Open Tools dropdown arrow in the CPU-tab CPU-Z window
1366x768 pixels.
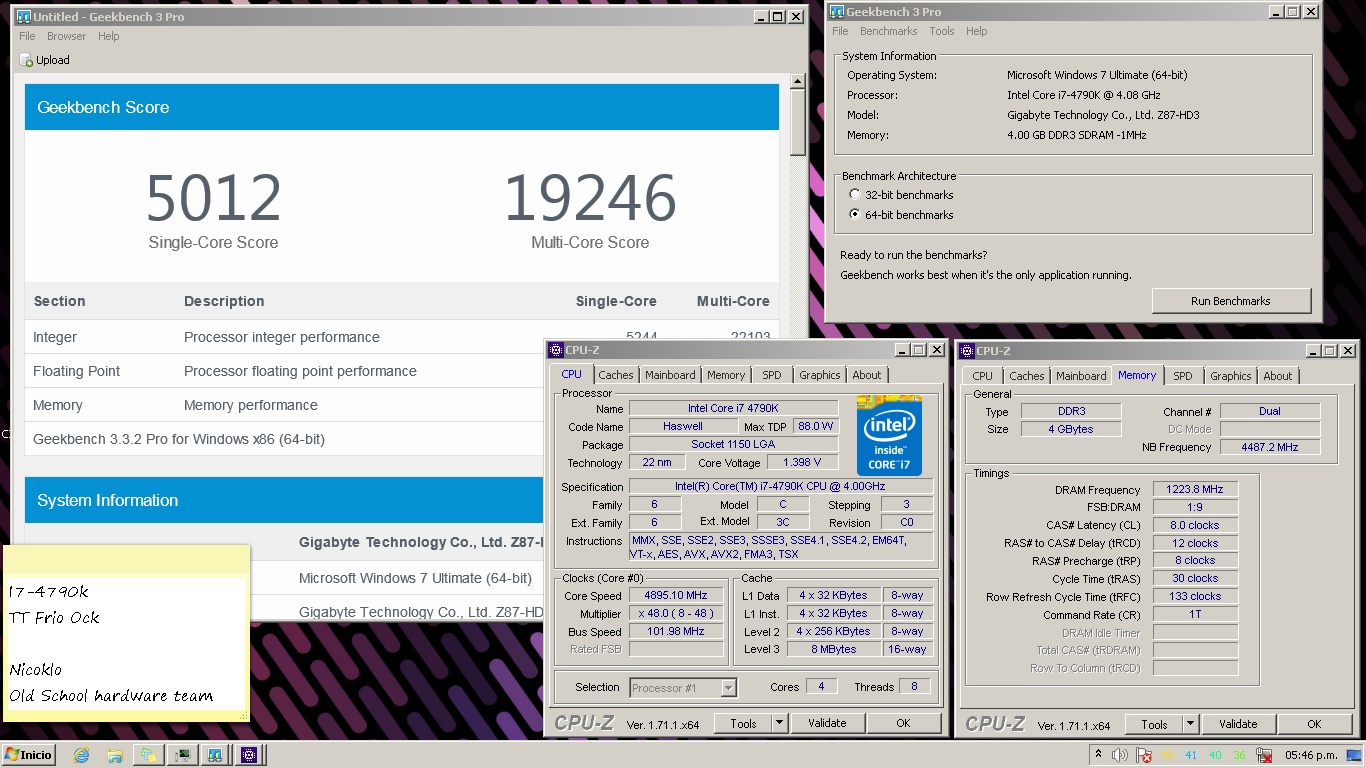[779, 723]
